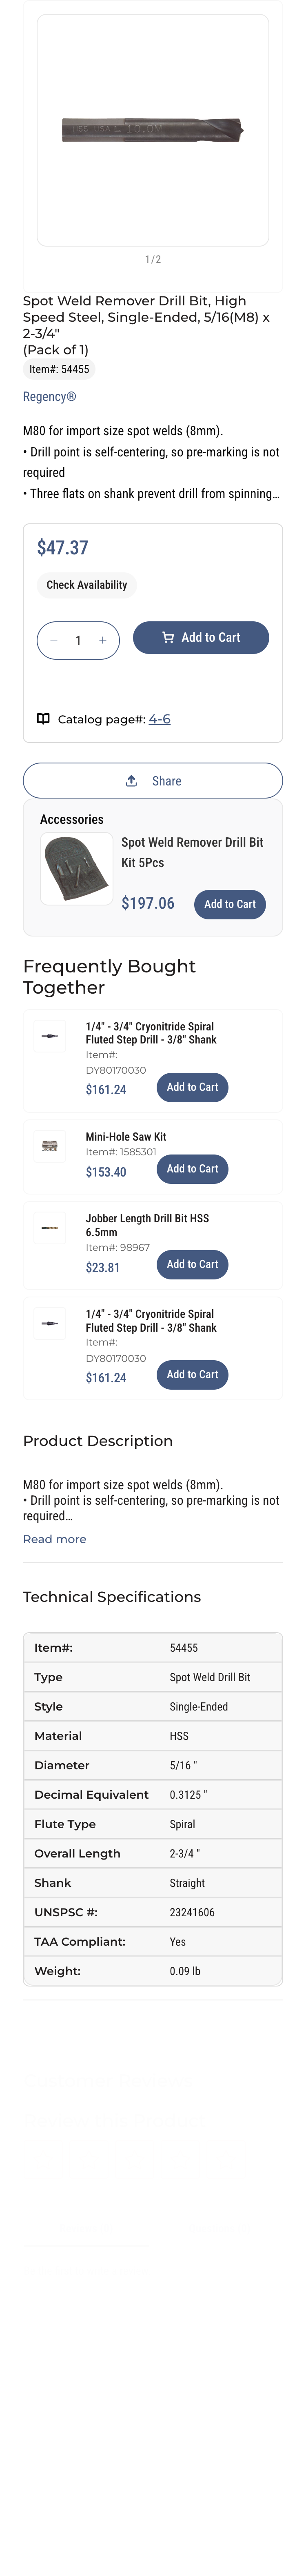Viewport: 306px width, 2576px height.
Task: Add Jobber Length Drill Bit to cart
Action: point(192,1265)
